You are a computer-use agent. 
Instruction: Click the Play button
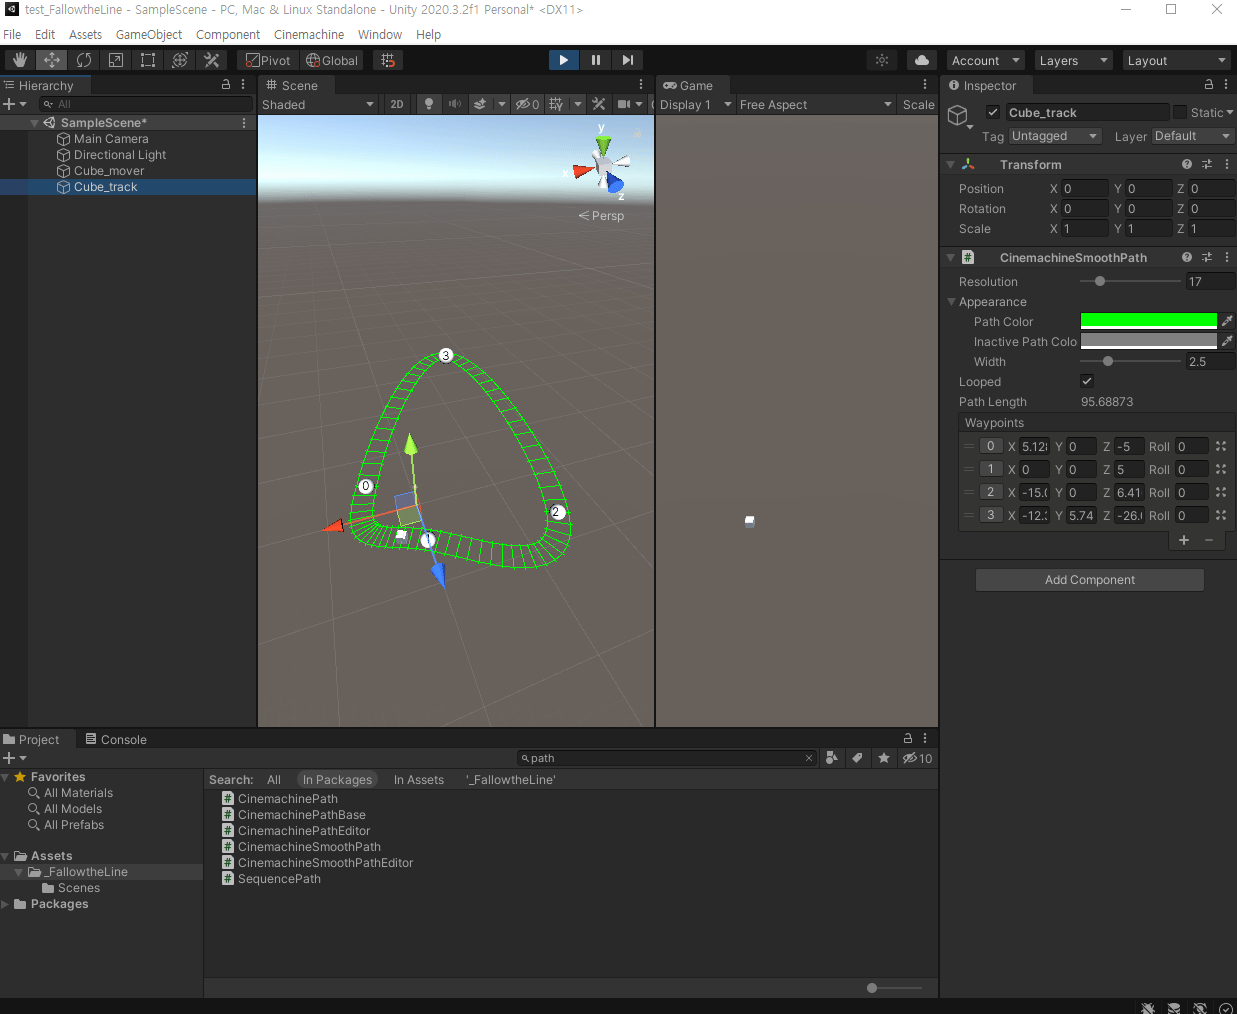[x=564, y=60]
